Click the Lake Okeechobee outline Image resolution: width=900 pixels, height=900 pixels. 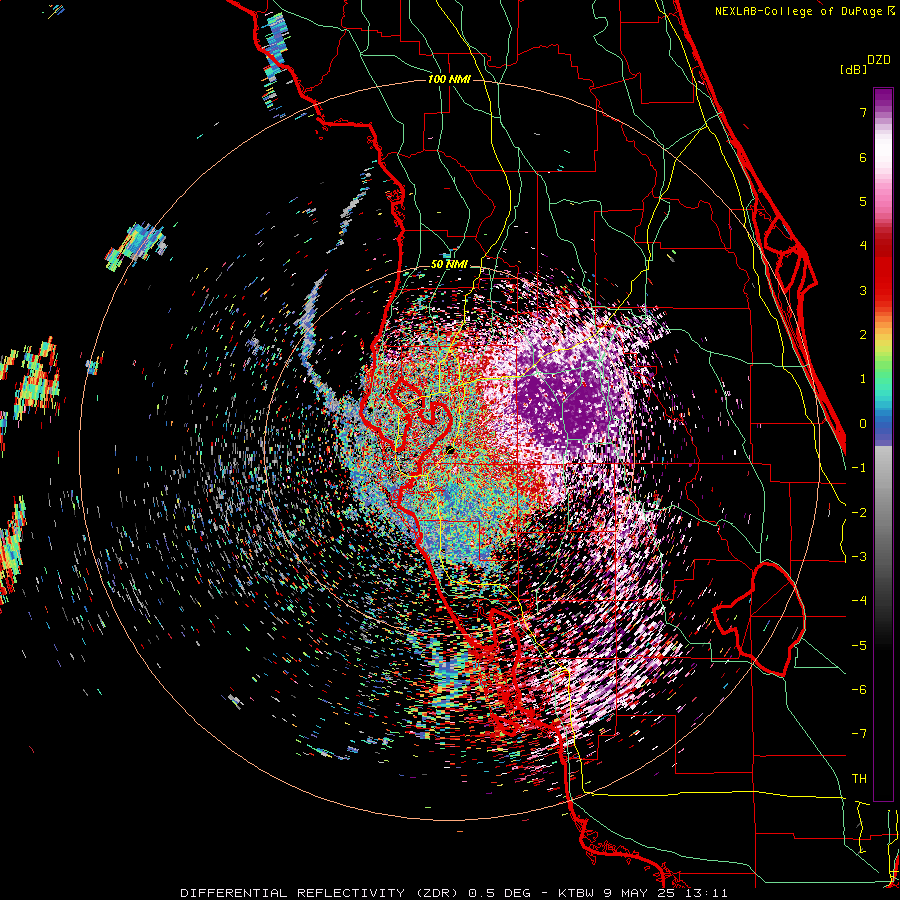(759, 619)
